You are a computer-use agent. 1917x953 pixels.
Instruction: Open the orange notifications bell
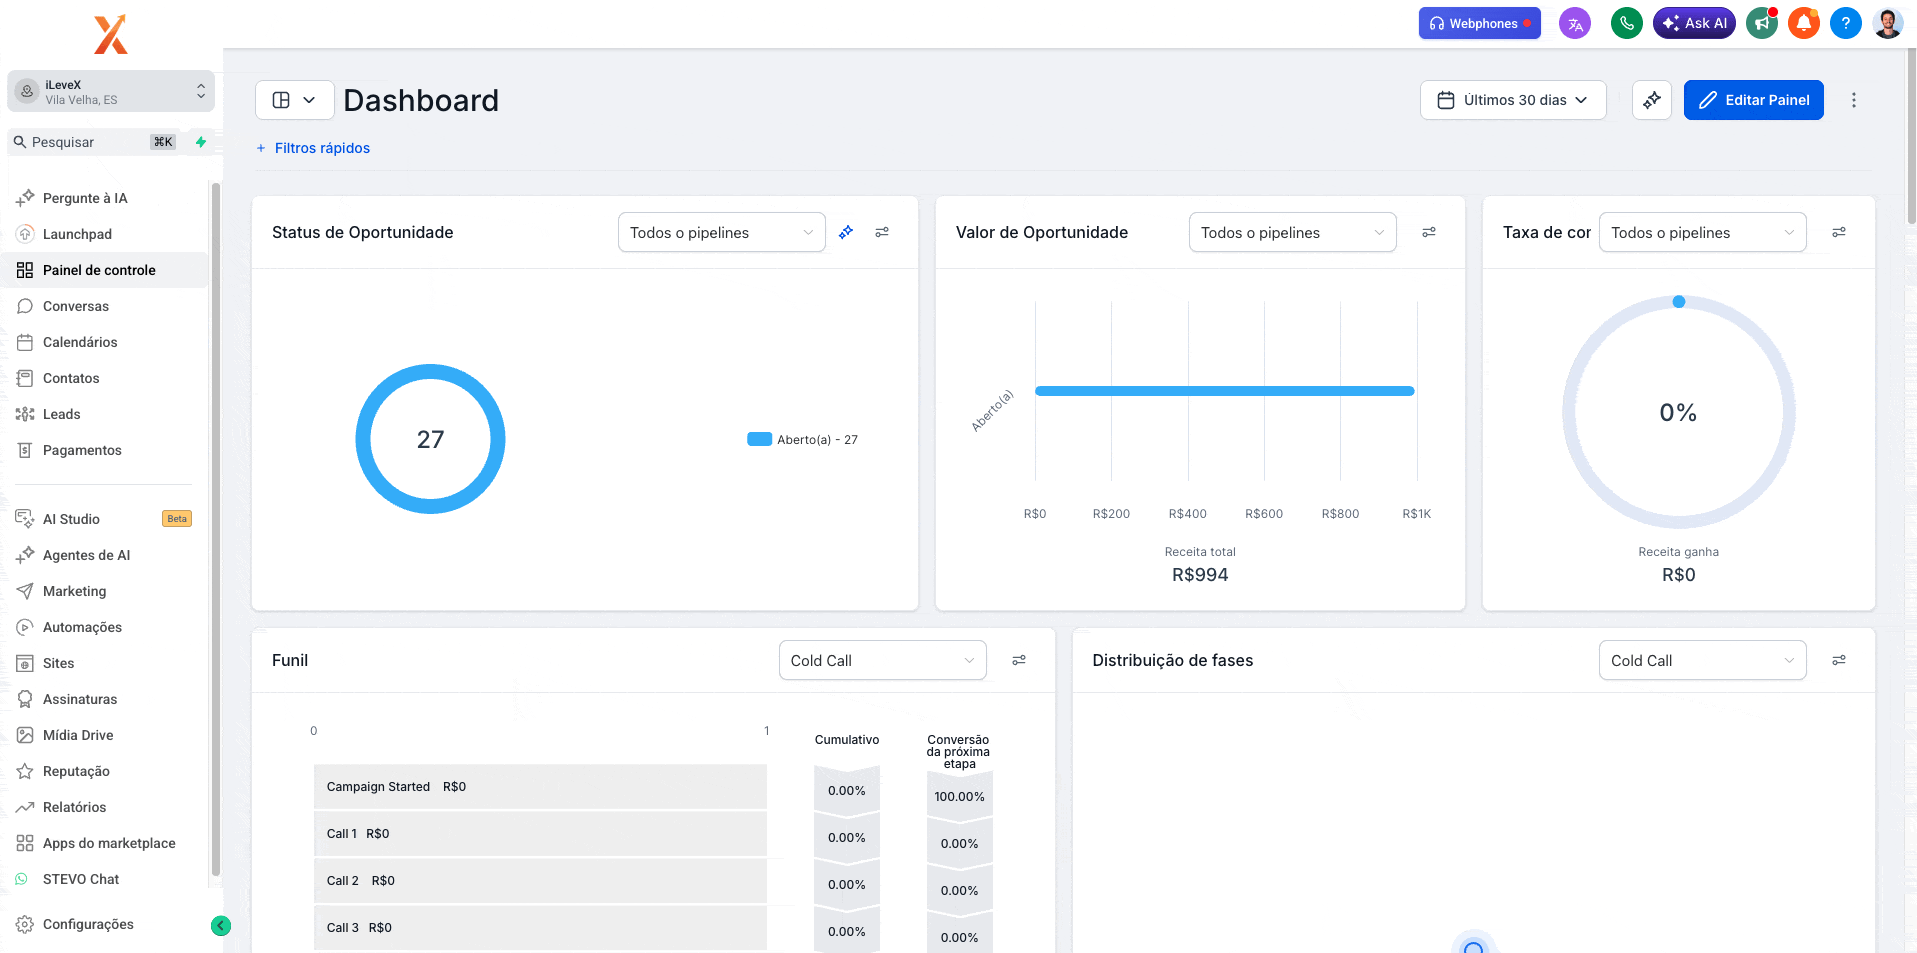coord(1804,23)
